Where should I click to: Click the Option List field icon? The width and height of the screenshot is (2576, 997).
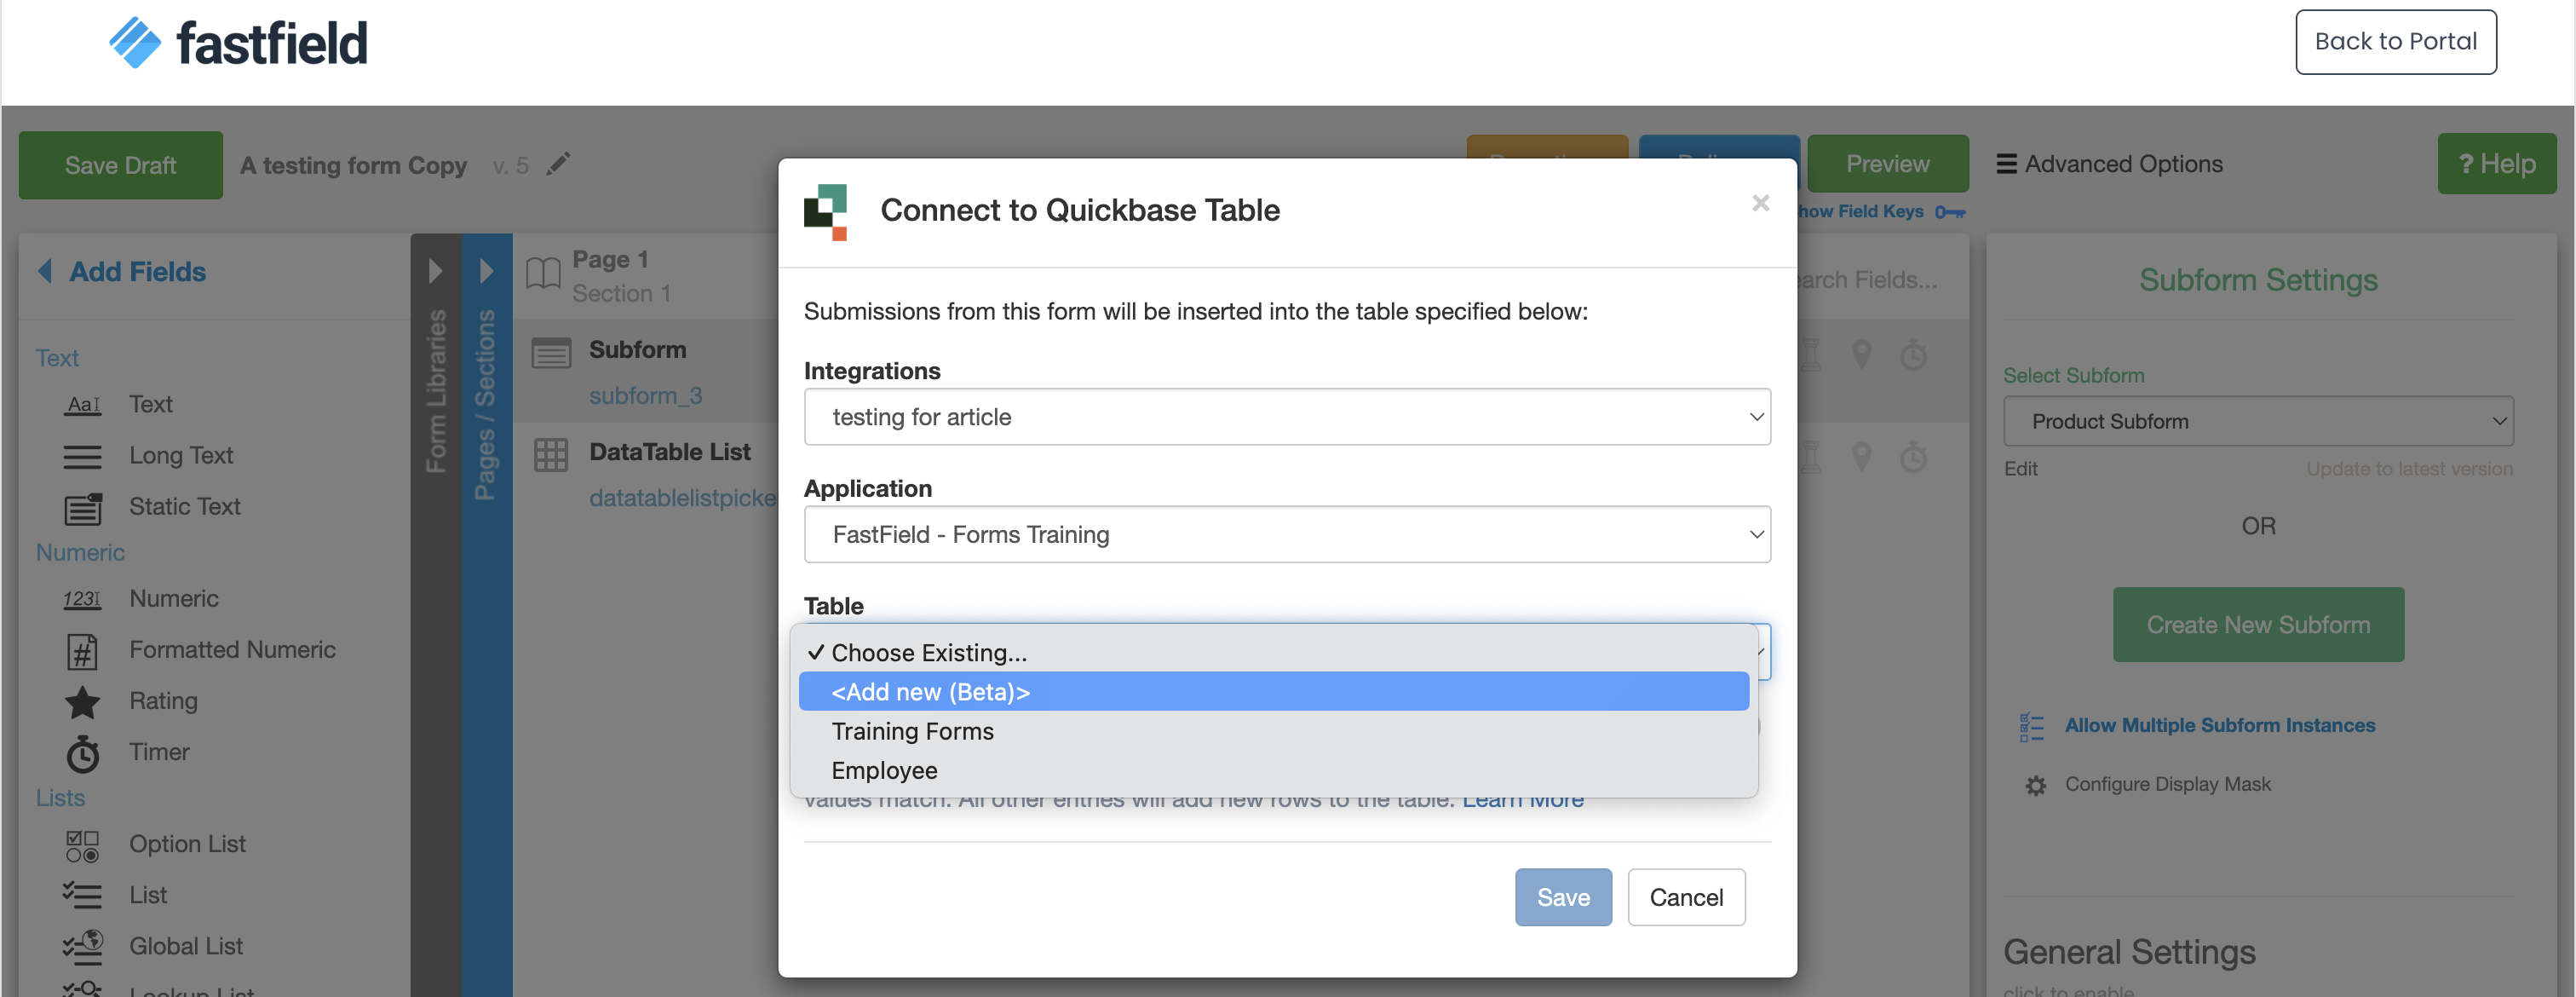pyautogui.click(x=82, y=845)
